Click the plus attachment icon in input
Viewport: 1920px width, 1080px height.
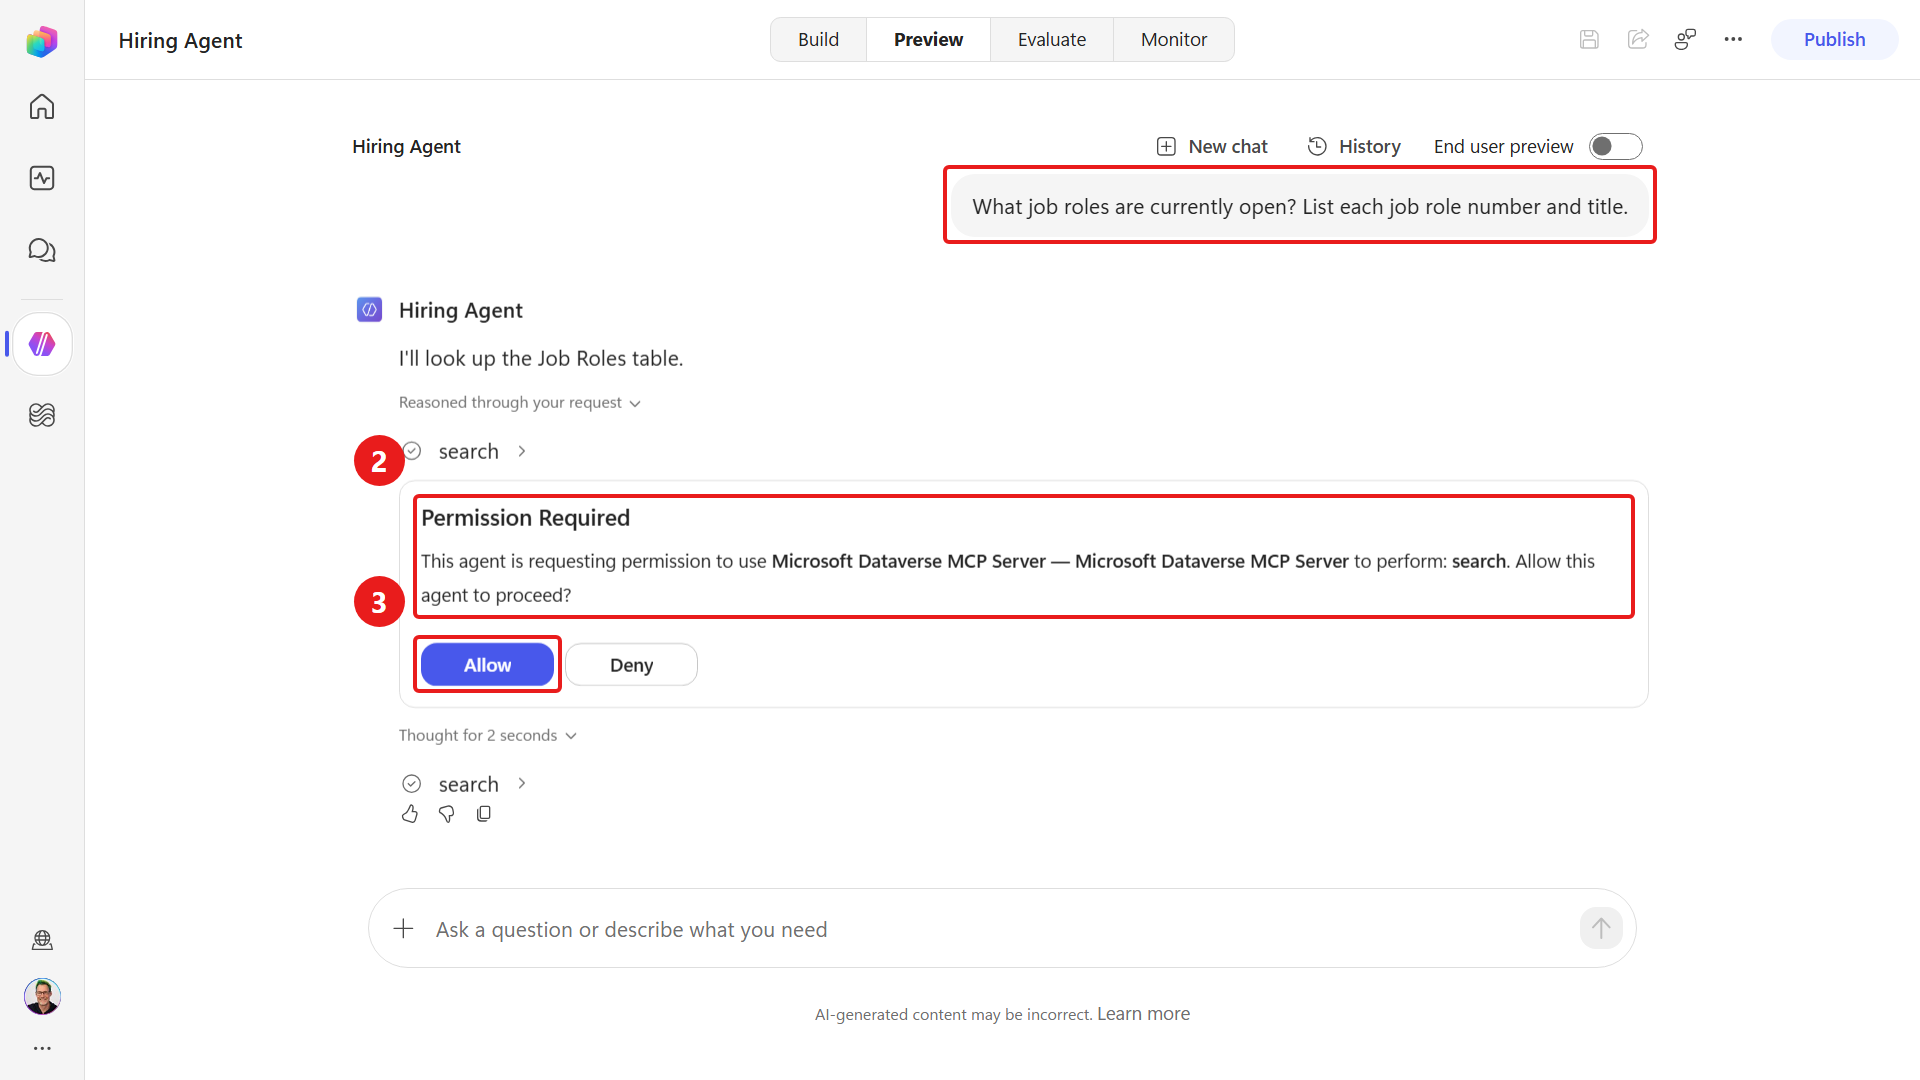[x=403, y=929]
